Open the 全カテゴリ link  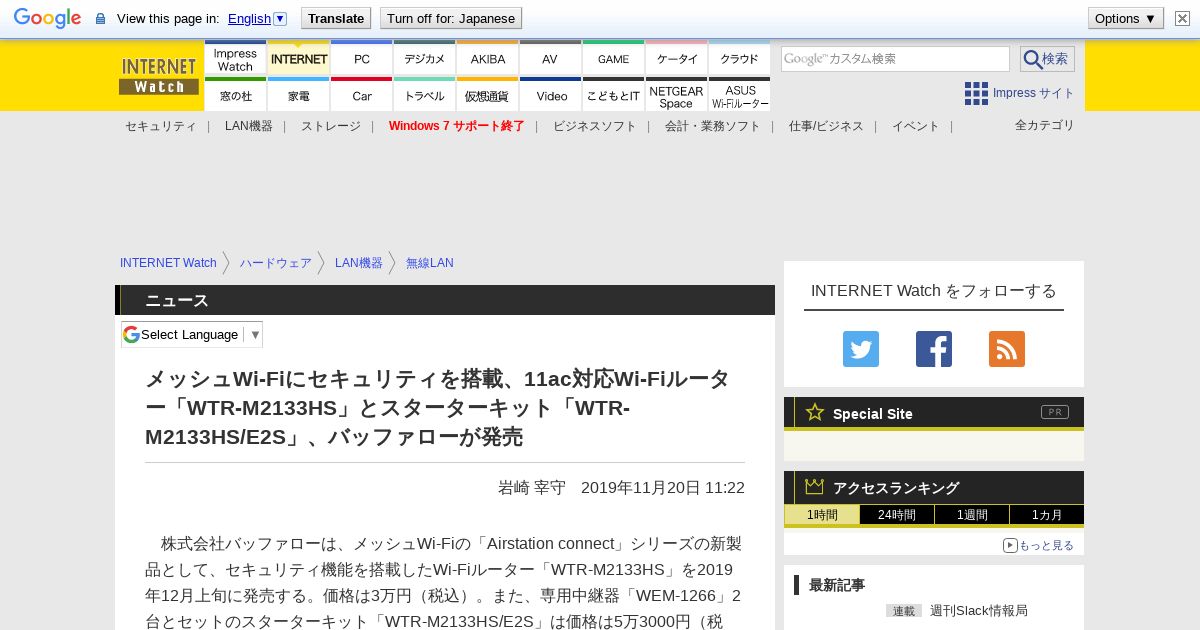click(1045, 125)
